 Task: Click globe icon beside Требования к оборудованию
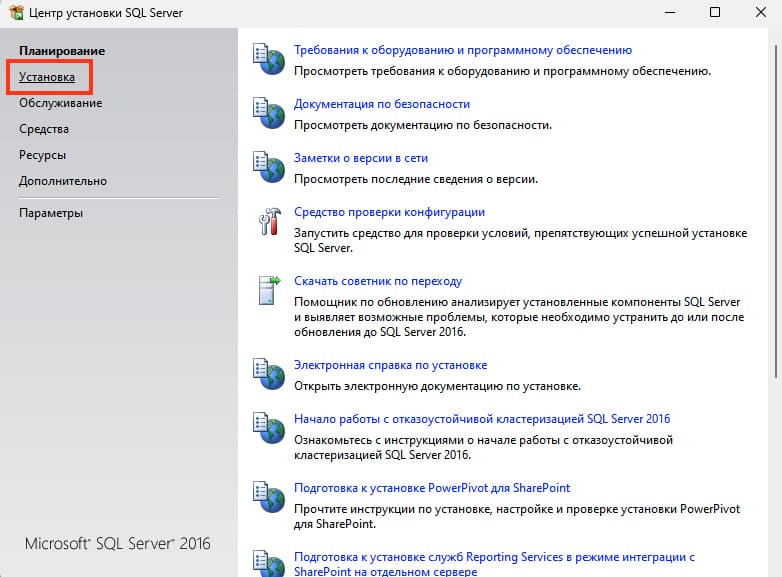point(268,59)
